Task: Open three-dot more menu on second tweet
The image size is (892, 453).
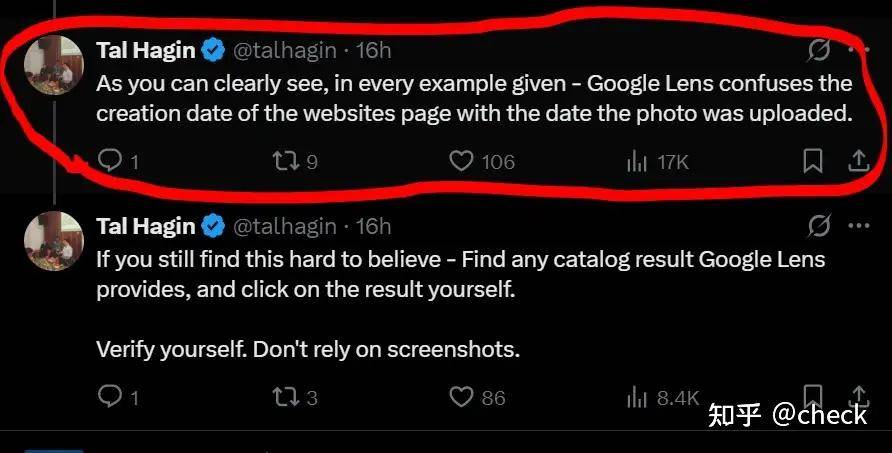Action: coord(858,225)
